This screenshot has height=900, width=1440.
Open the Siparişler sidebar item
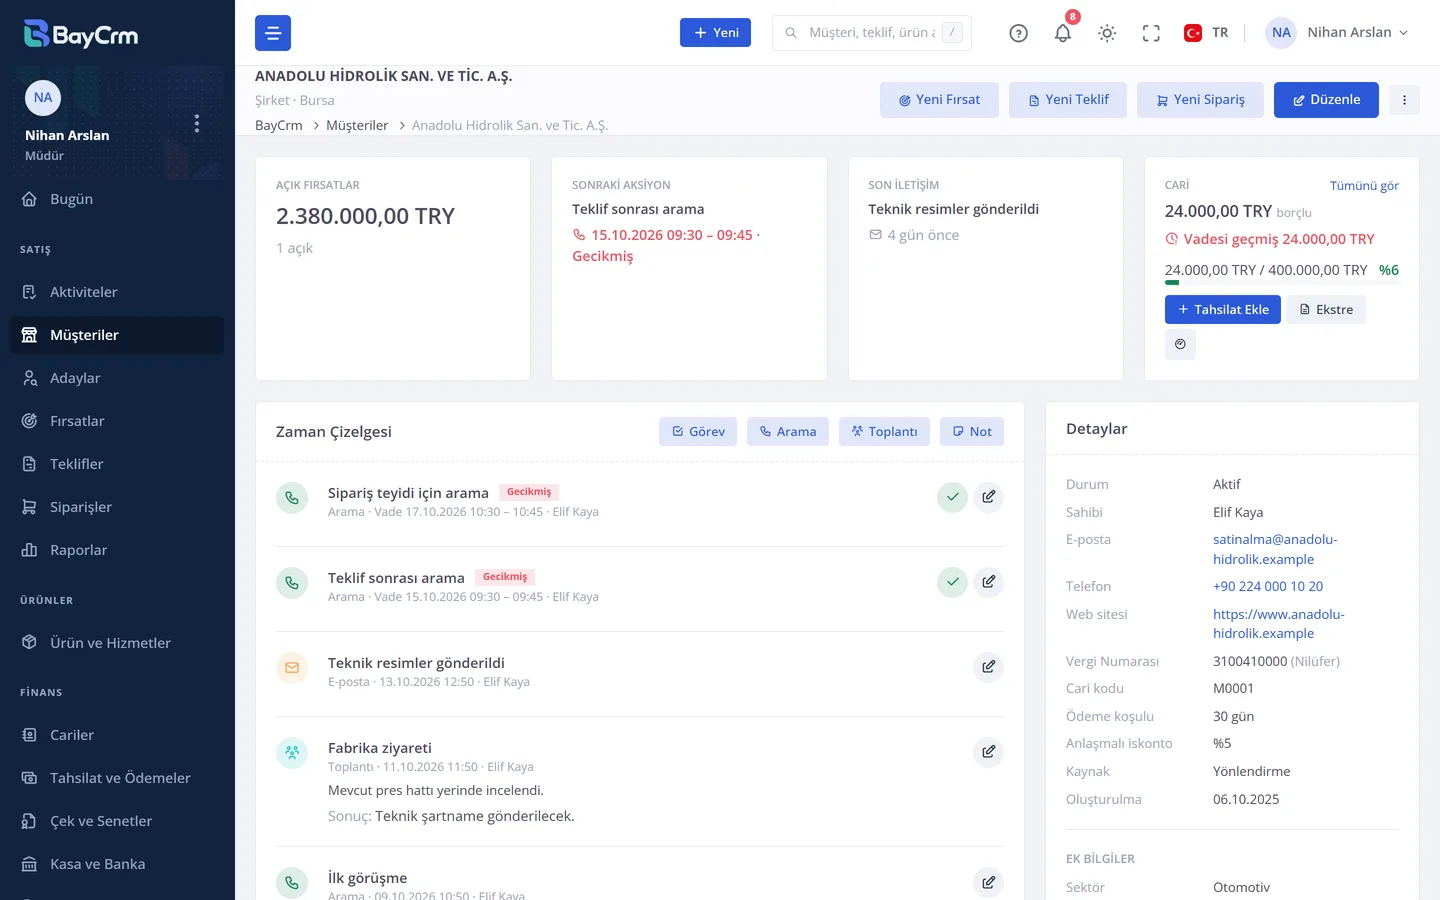pos(117,507)
